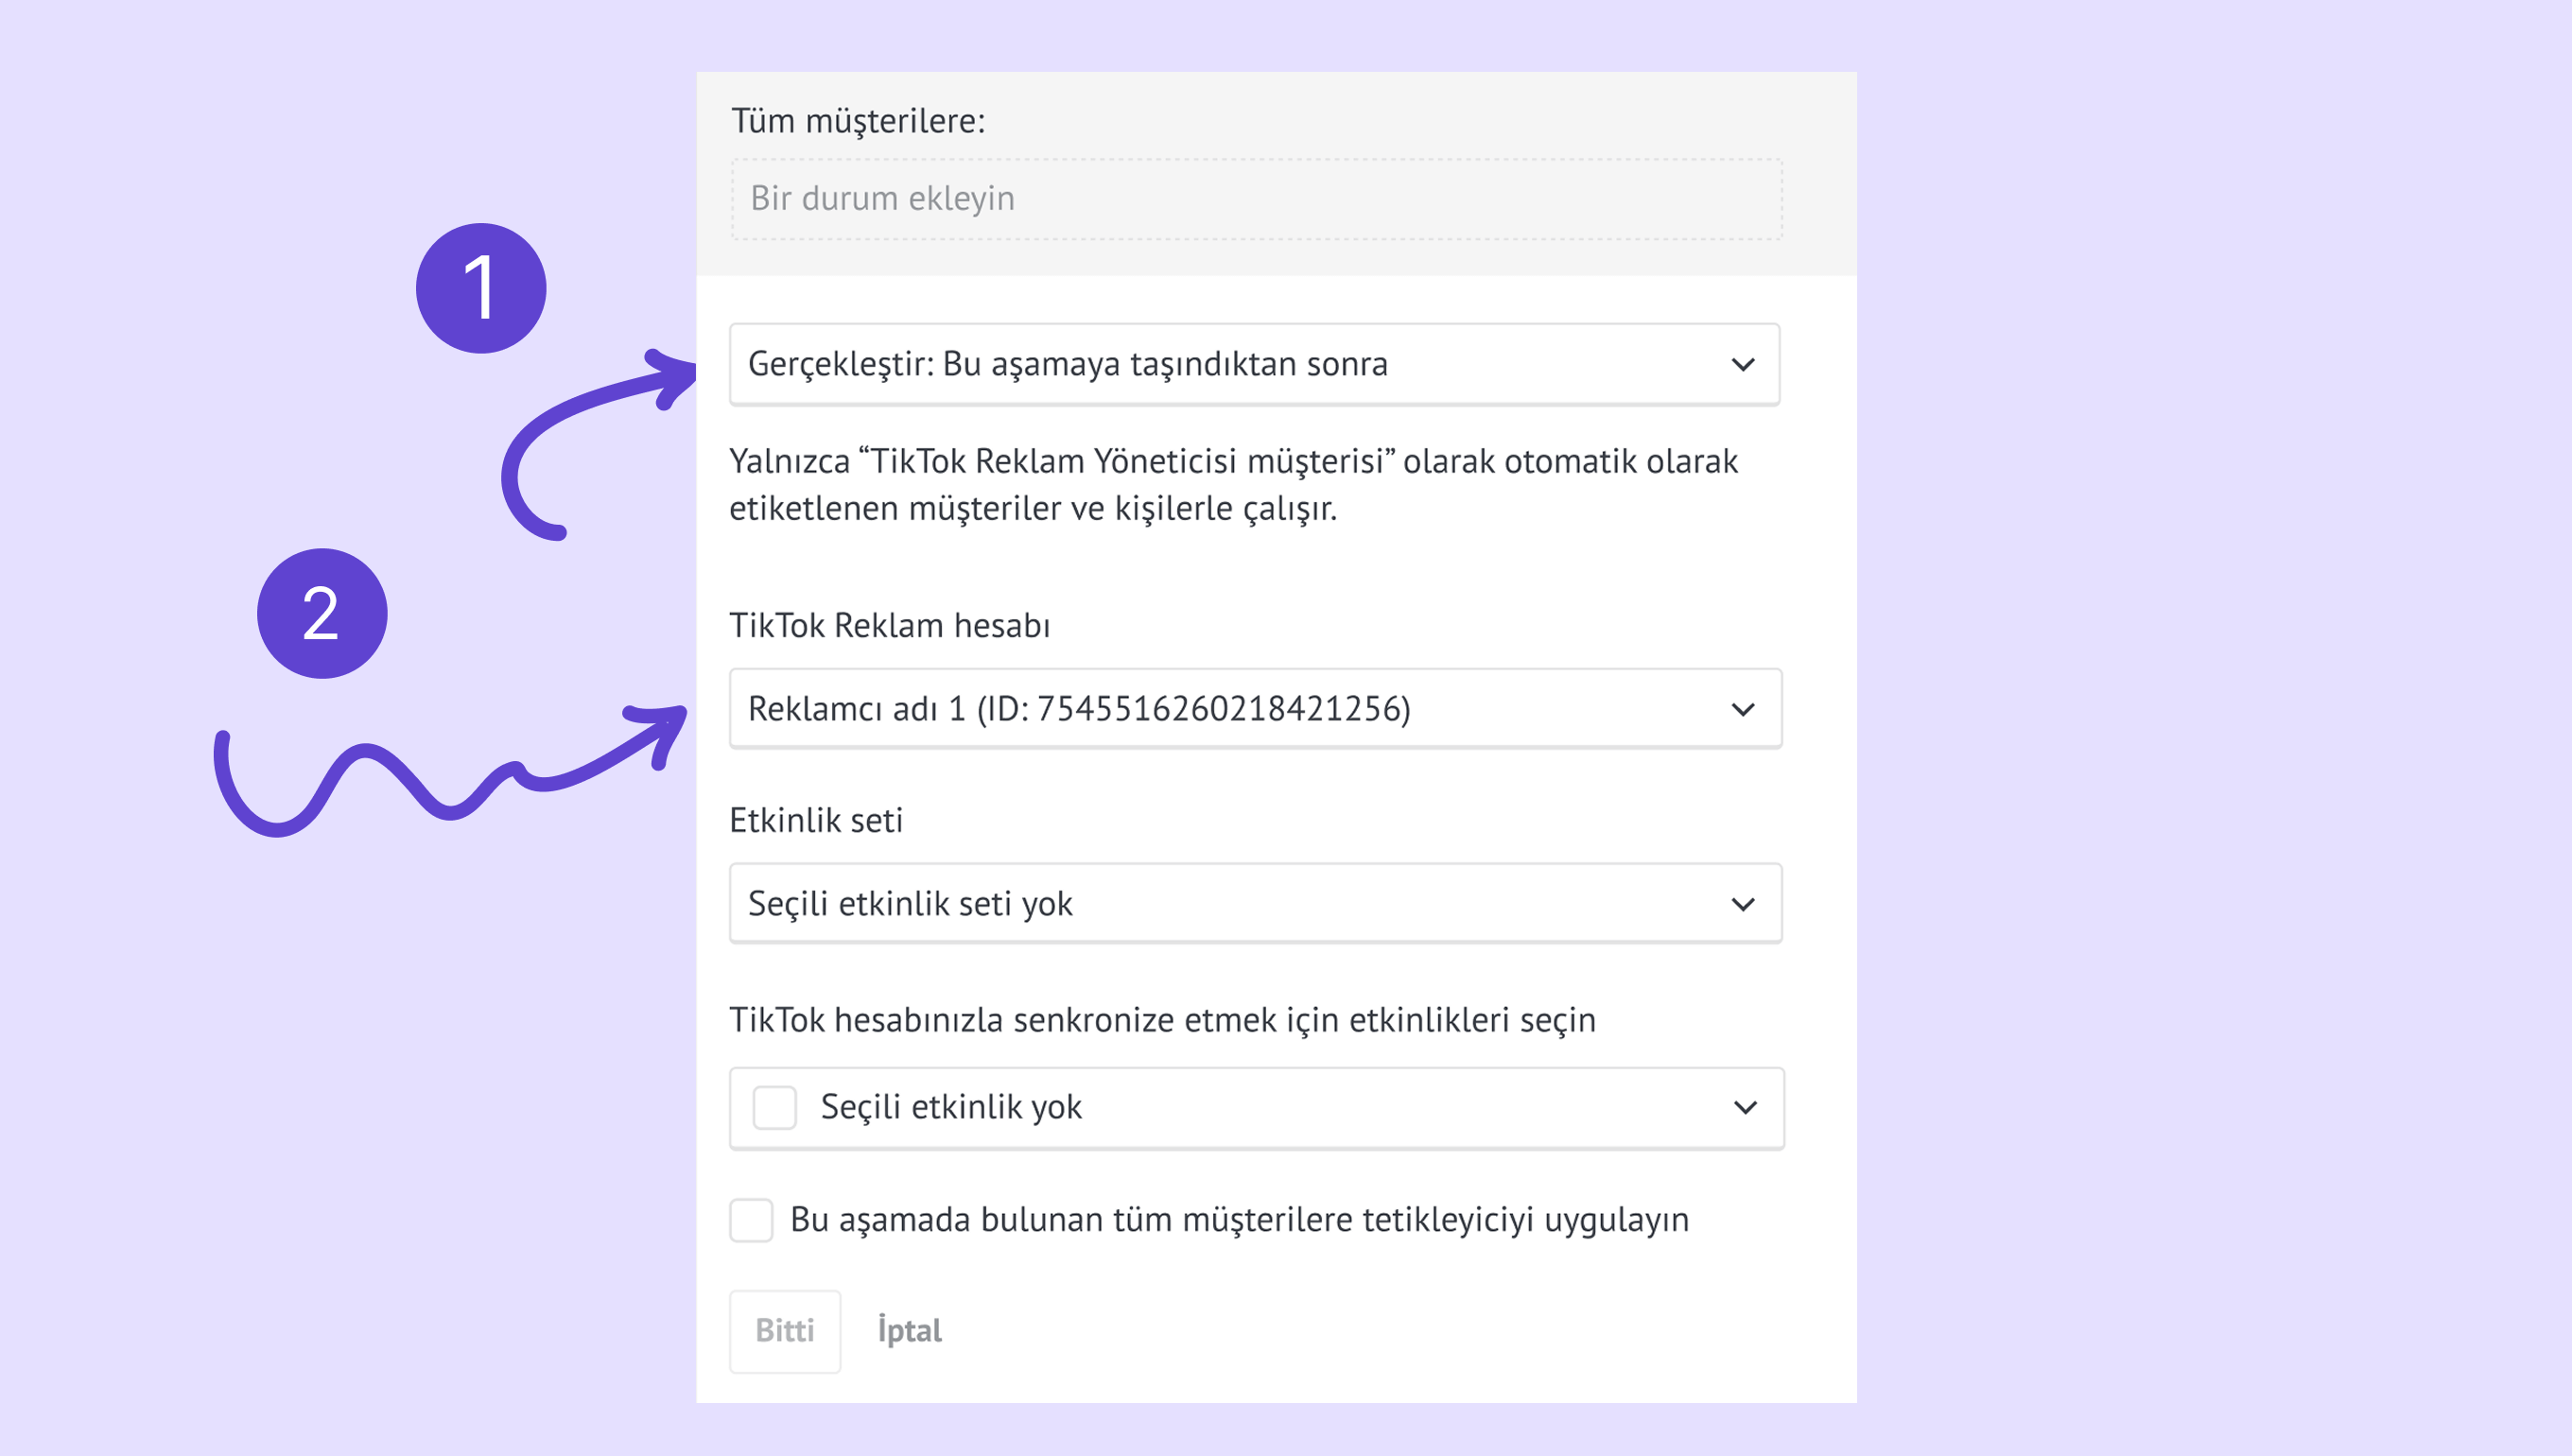Open the TikTok Reklam hesabı dropdown
This screenshot has width=2572, height=1456.
[x=1080, y=710]
